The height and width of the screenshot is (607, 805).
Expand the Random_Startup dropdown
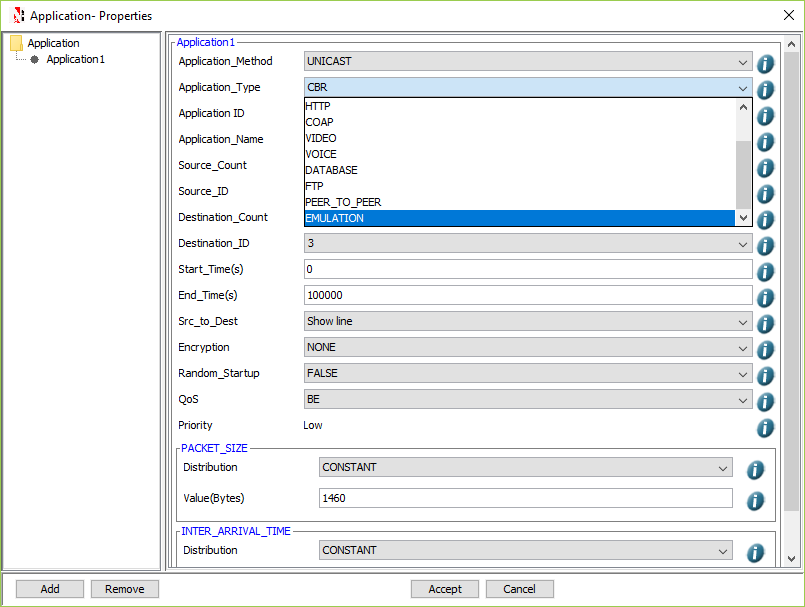coord(742,375)
